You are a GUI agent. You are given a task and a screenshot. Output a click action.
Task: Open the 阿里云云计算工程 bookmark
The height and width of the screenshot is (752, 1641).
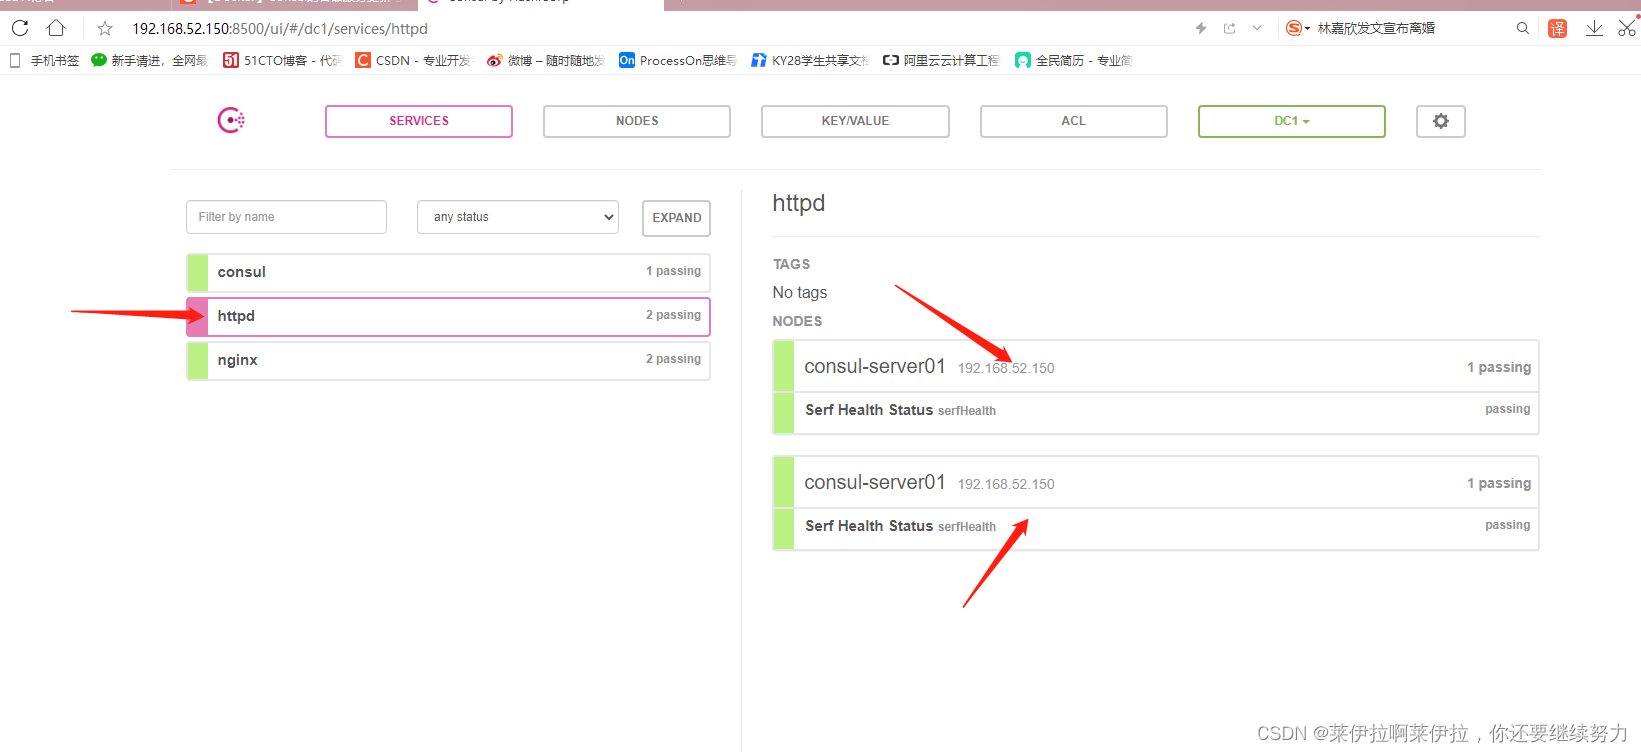pyautogui.click(x=941, y=60)
